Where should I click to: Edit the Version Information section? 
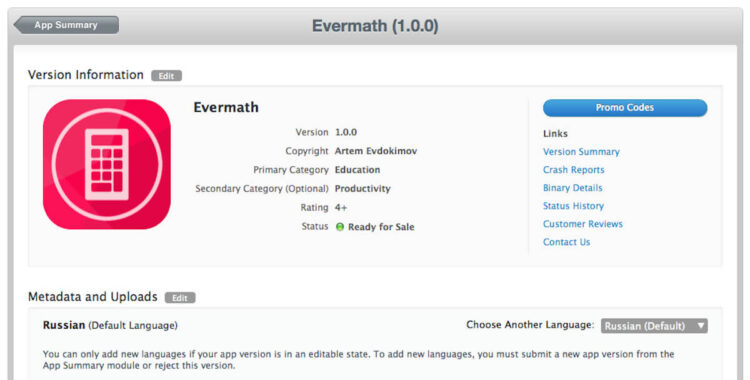pyautogui.click(x=166, y=76)
